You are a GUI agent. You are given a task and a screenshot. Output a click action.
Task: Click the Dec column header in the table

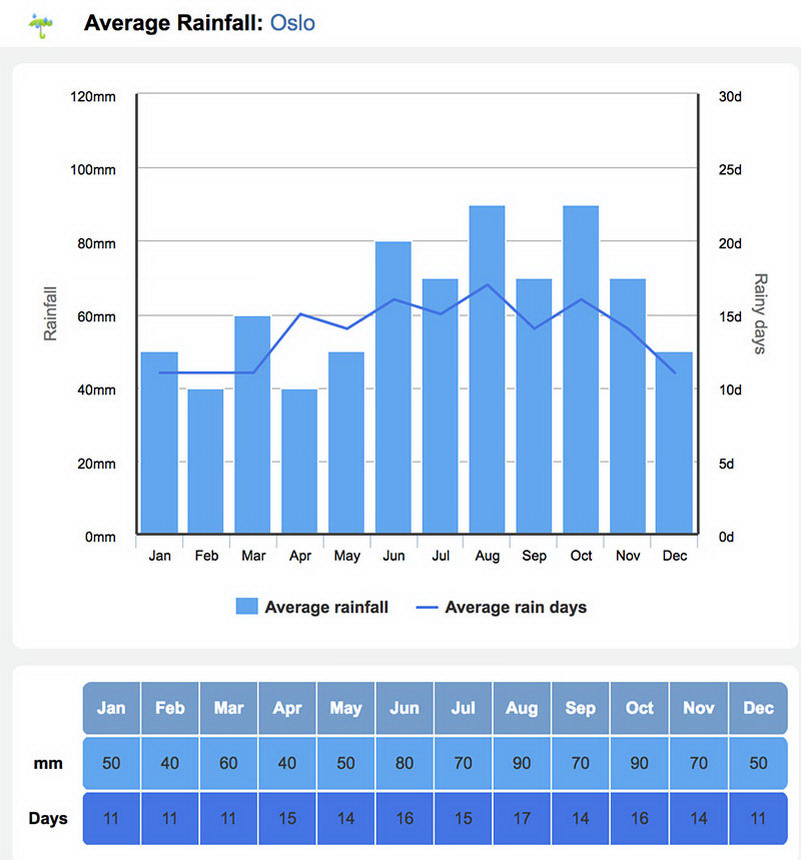click(x=758, y=708)
